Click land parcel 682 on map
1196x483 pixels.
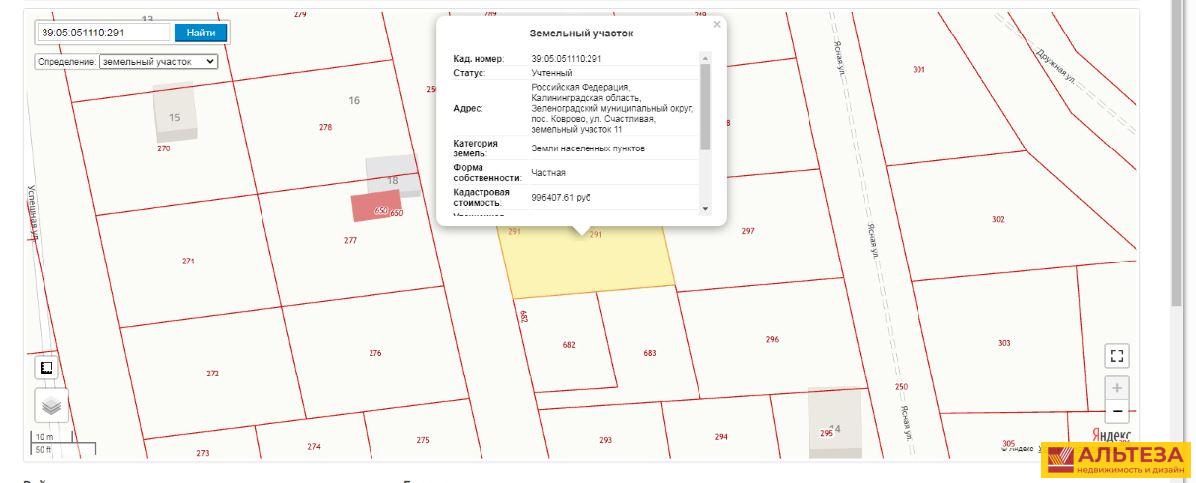point(569,345)
